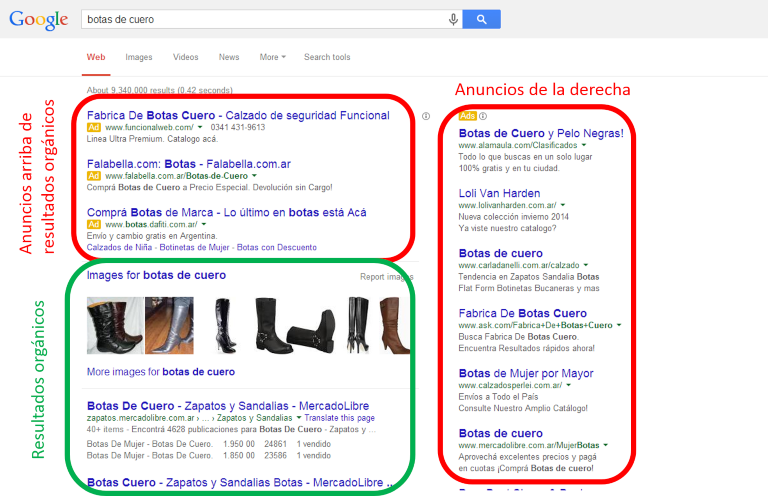Click the blue search magnifier button

[481, 19]
